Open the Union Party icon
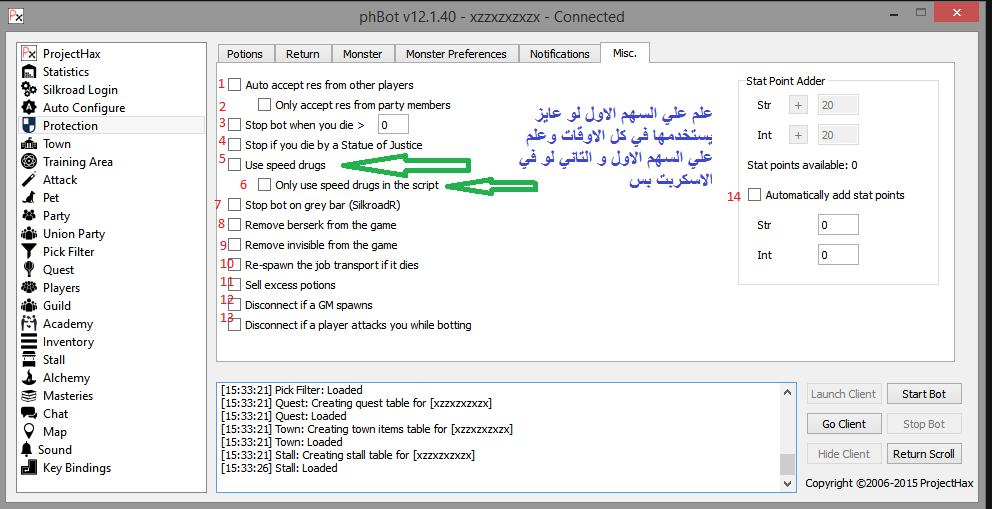 click(x=29, y=234)
